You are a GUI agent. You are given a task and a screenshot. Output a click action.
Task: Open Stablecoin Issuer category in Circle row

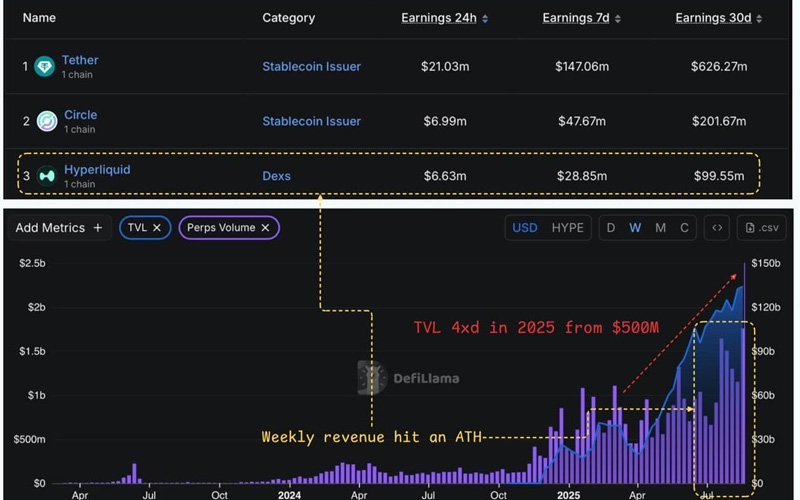[311, 121]
